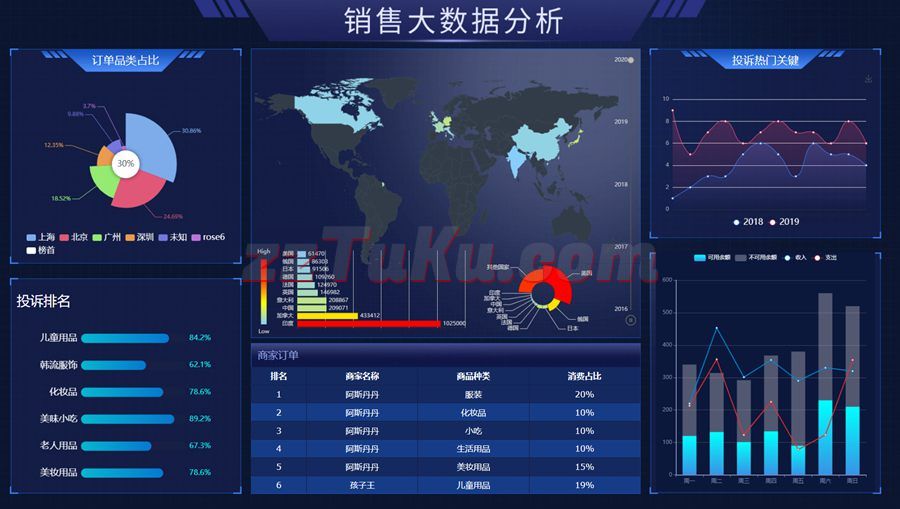The height and width of the screenshot is (509, 900).
Task: Toggle the 北京 pie legend entry
Action: (64, 237)
